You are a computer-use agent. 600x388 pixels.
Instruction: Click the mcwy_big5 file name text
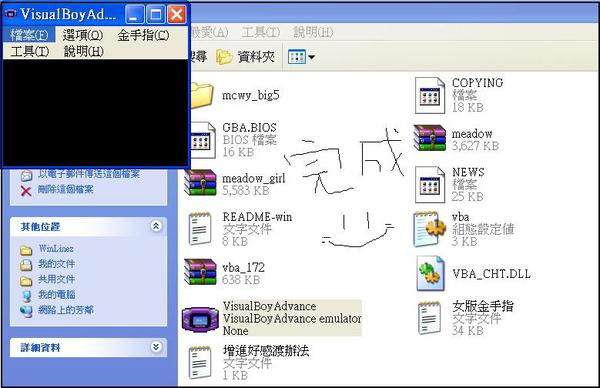pyautogui.click(x=251, y=95)
